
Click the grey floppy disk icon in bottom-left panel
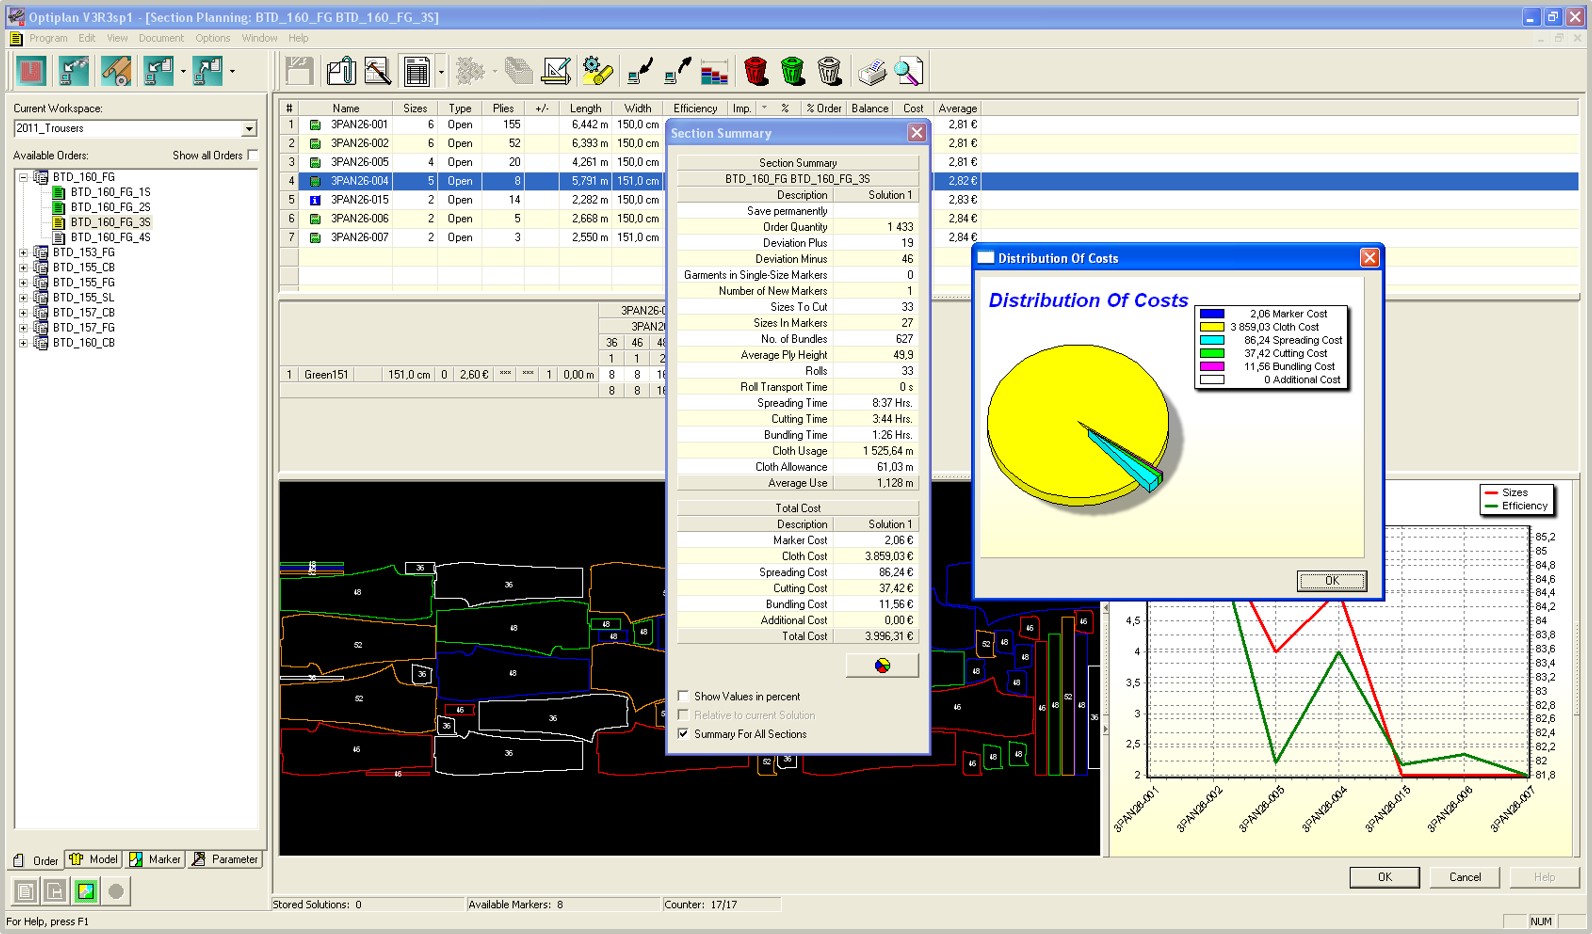tap(55, 891)
